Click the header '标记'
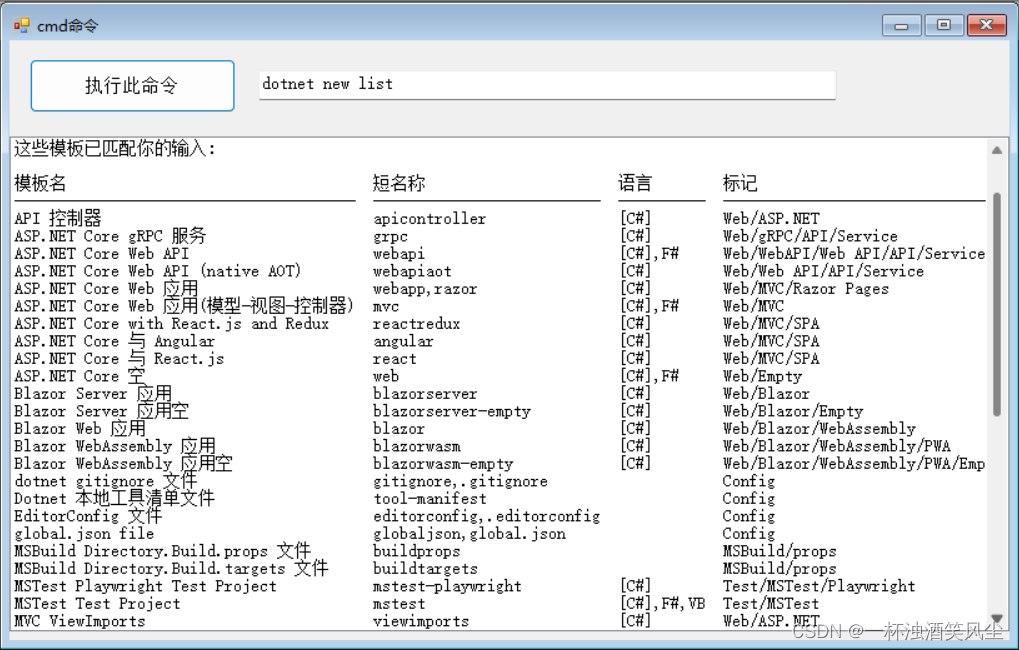1019x650 pixels. (x=740, y=184)
